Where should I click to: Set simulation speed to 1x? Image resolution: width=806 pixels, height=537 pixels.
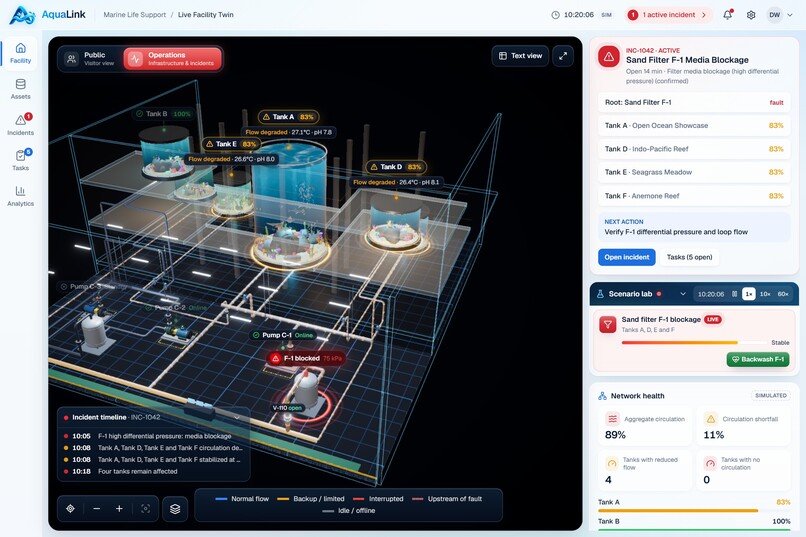(x=749, y=294)
